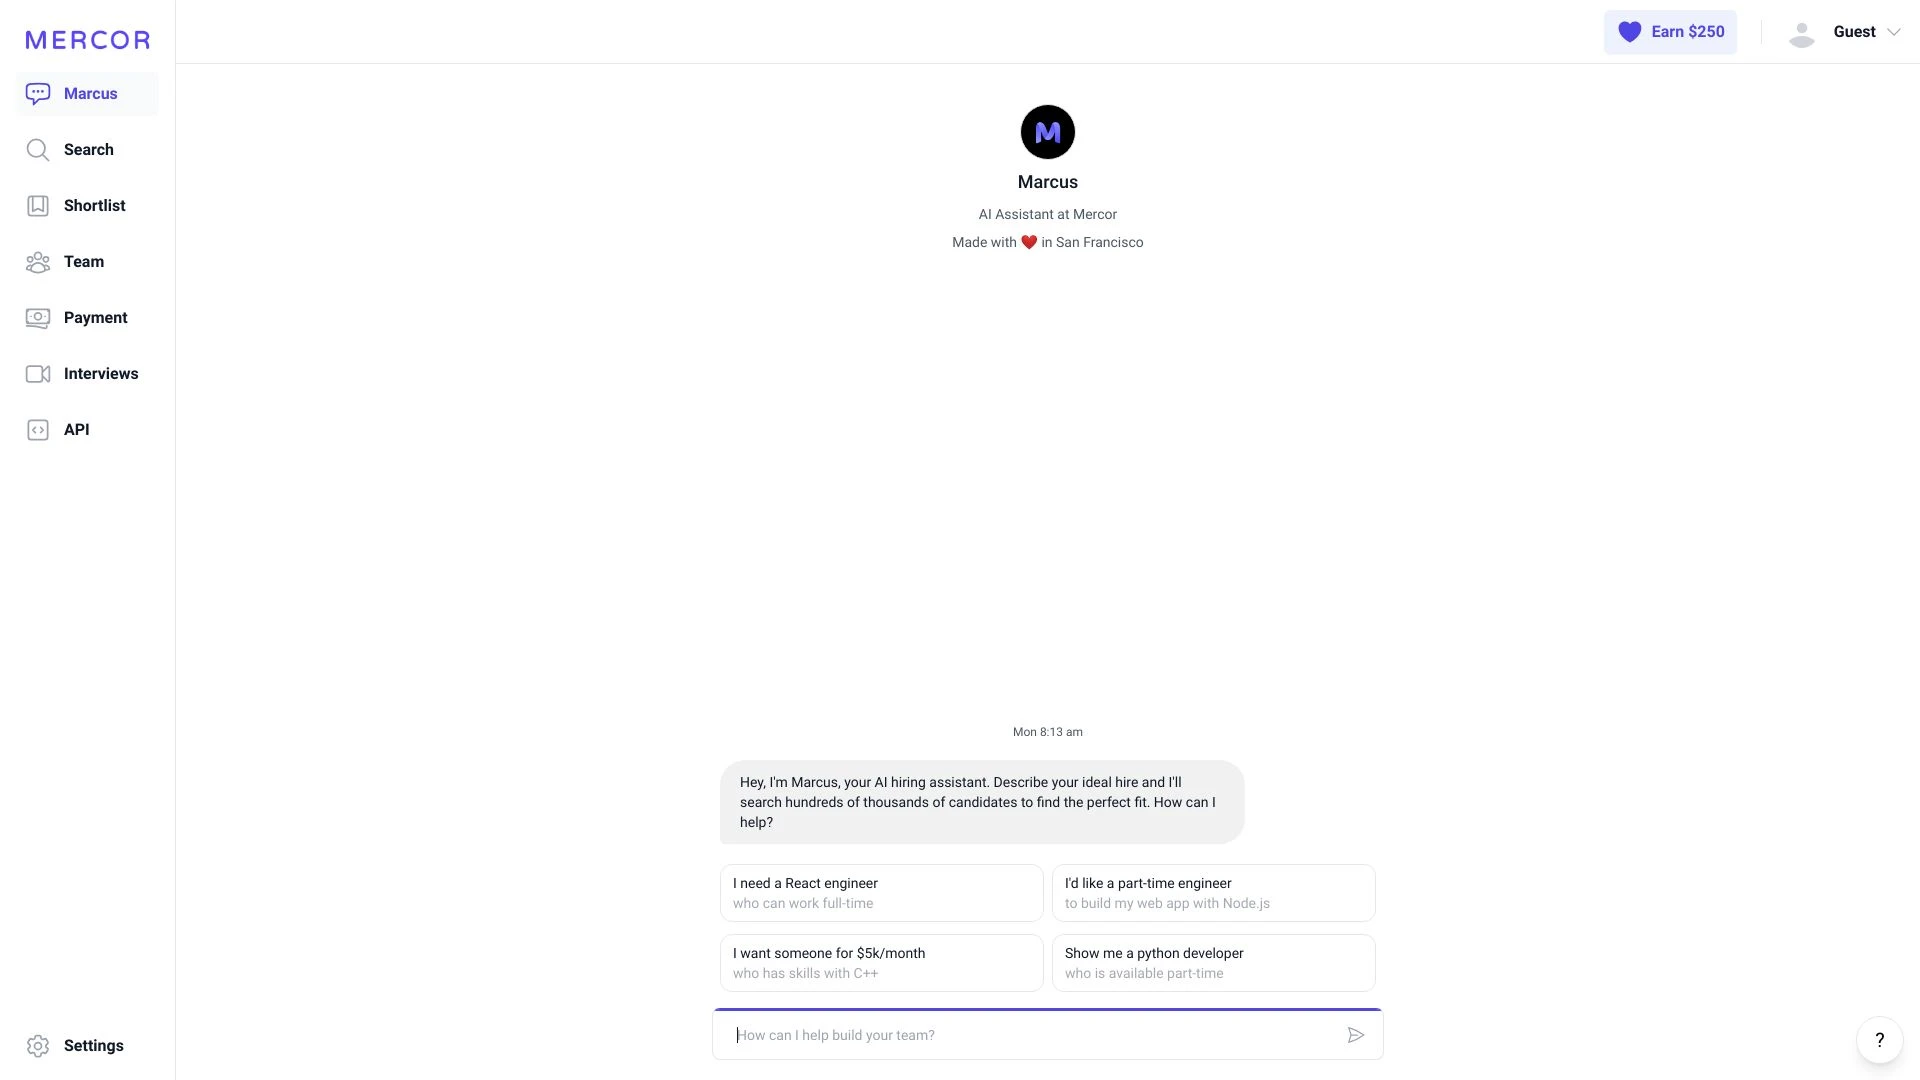Click the Settings gear icon
1920x1080 pixels.
[x=37, y=1046]
